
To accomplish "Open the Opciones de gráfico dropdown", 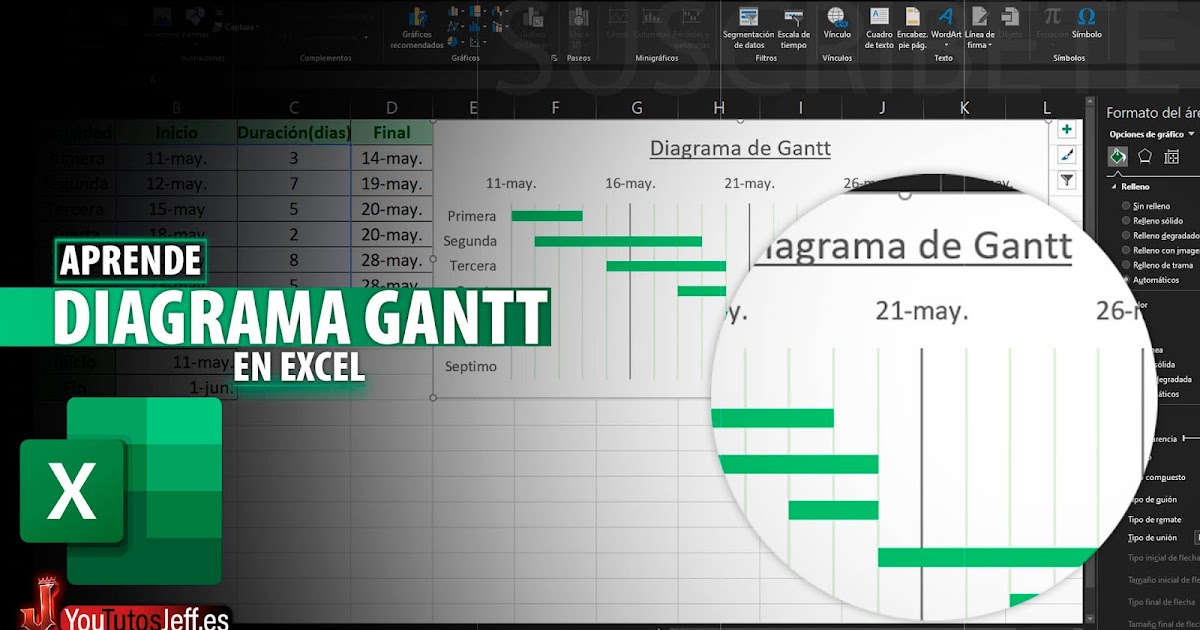I will point(1189,134).
